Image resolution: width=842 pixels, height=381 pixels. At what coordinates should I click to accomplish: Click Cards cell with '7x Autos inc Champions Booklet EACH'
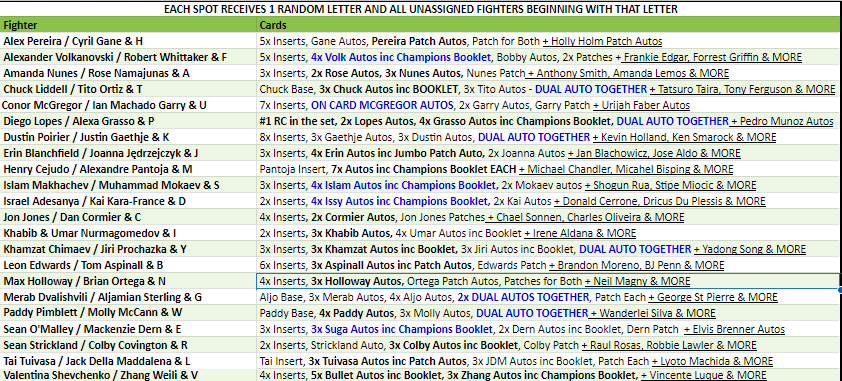[549, 169]
